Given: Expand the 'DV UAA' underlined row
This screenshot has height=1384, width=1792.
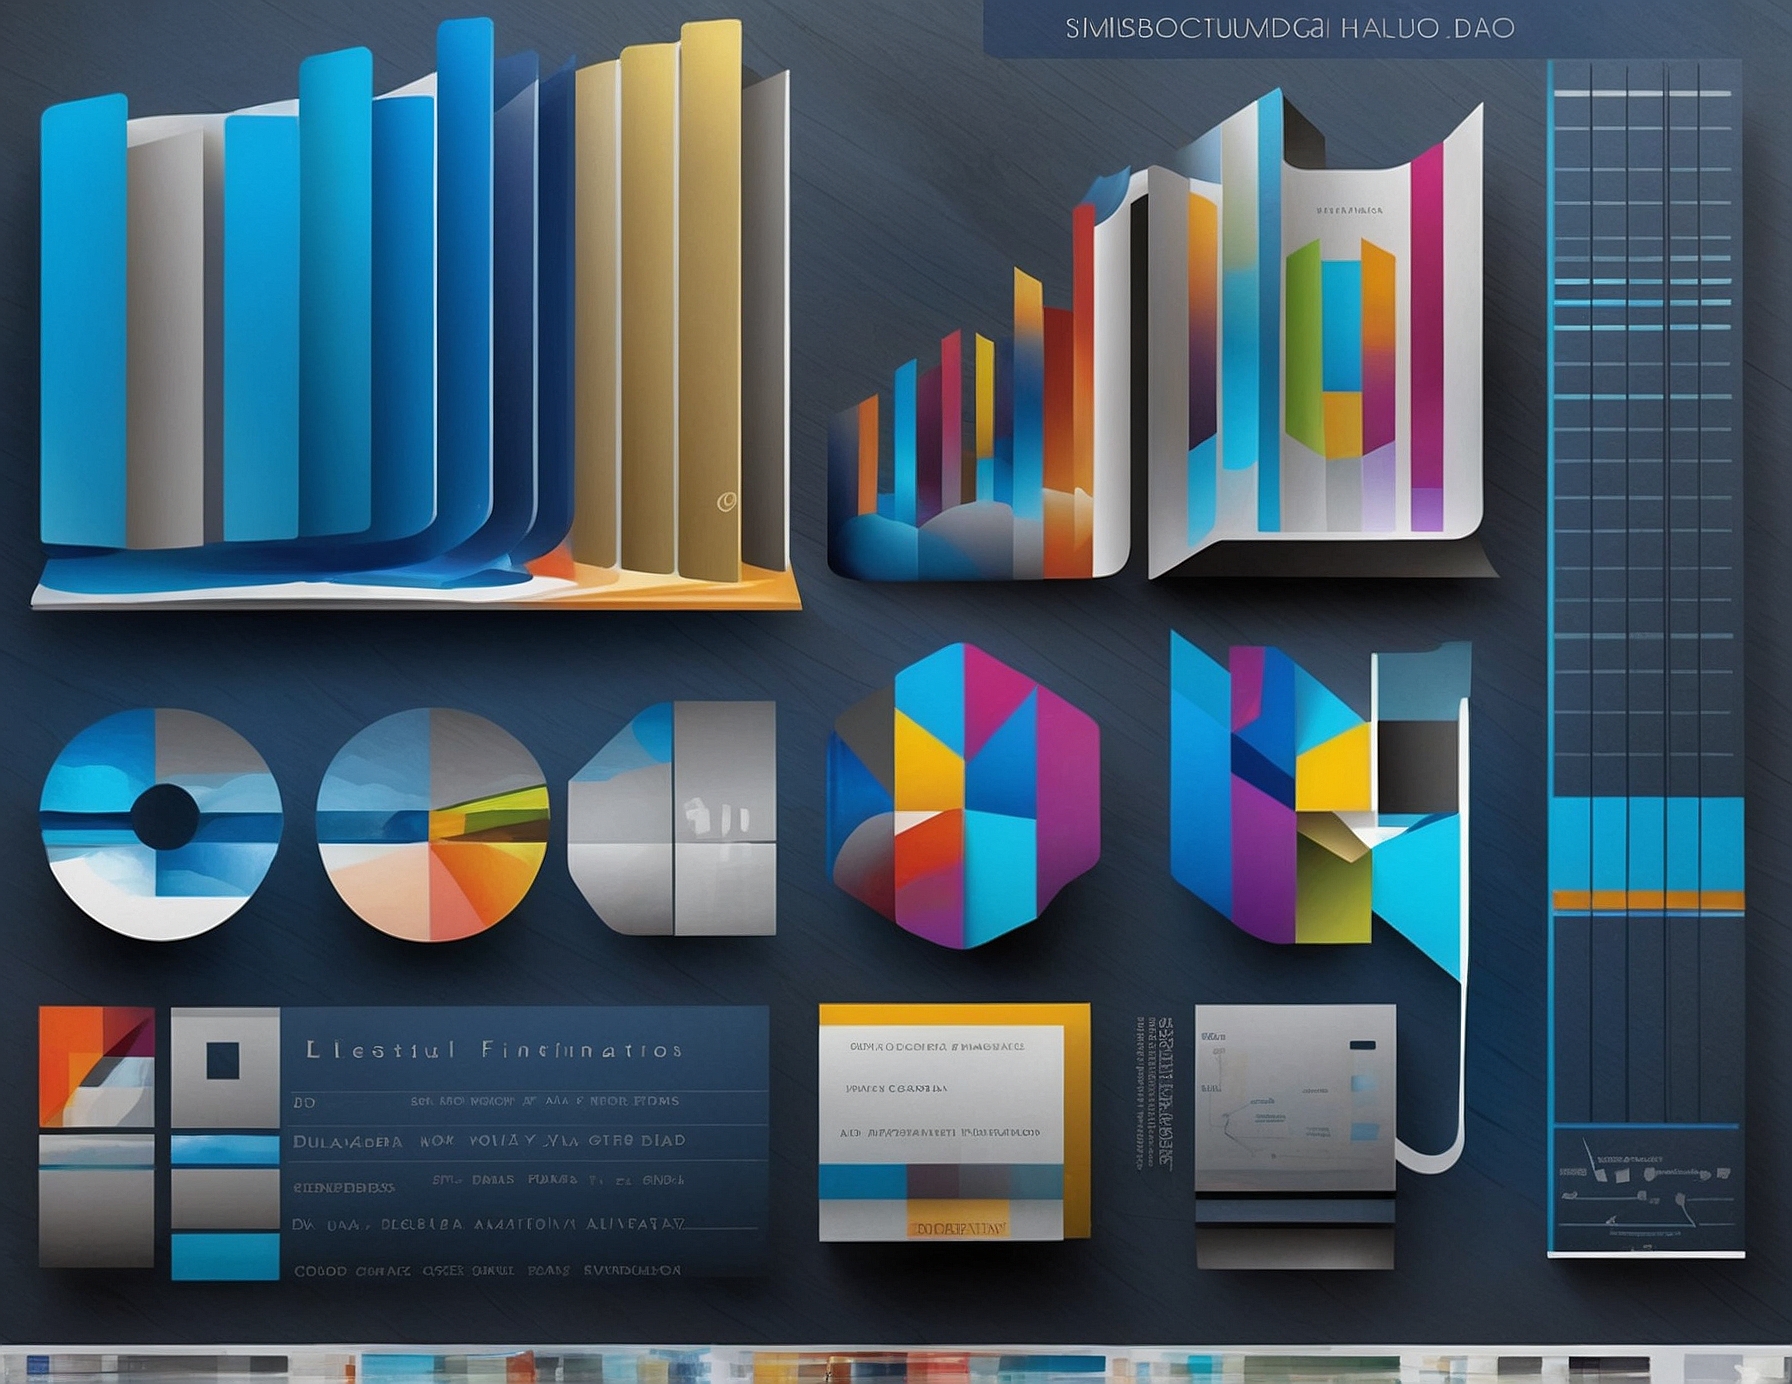Looking at the screenshot, I should (488, 1224).
